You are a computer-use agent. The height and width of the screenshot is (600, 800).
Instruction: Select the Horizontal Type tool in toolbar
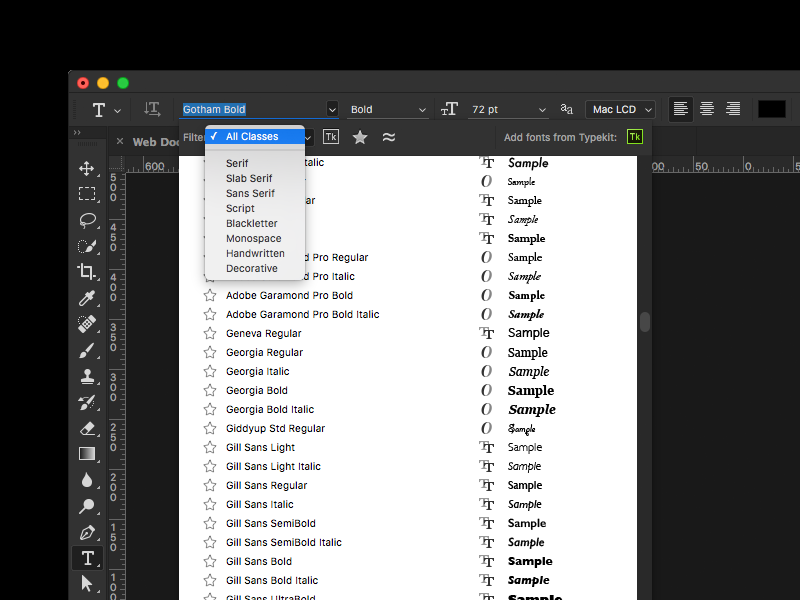[x=87, y=558]
